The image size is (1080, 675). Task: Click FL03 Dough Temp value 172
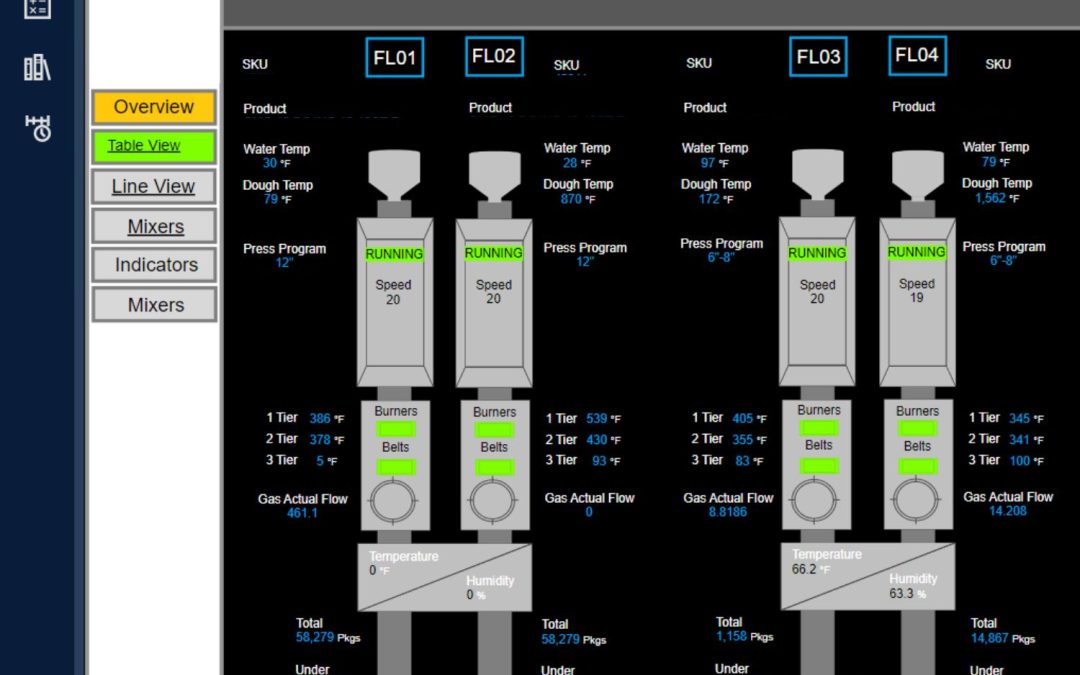709,199
